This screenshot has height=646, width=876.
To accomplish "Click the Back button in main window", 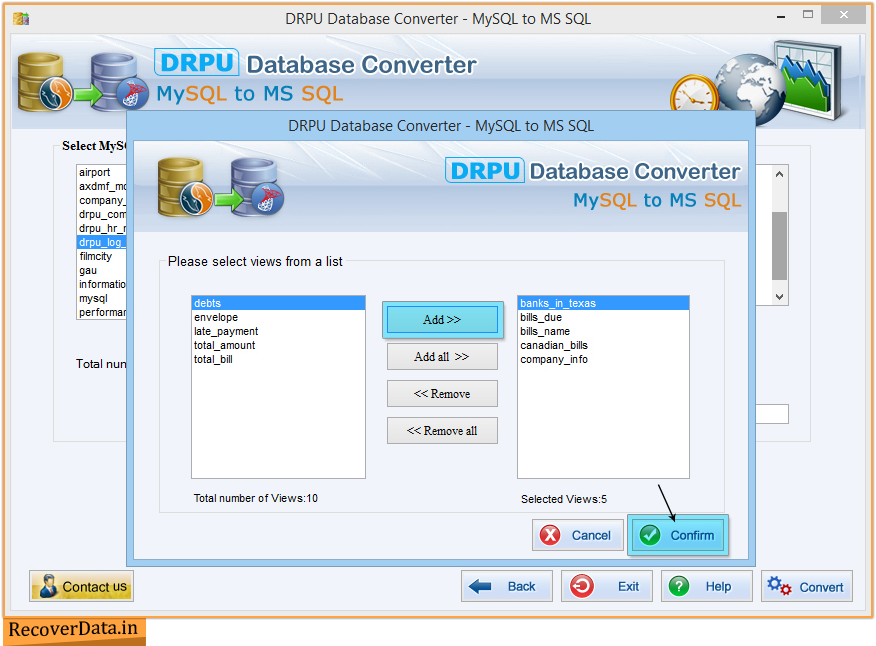I will [x=507, y=586].
